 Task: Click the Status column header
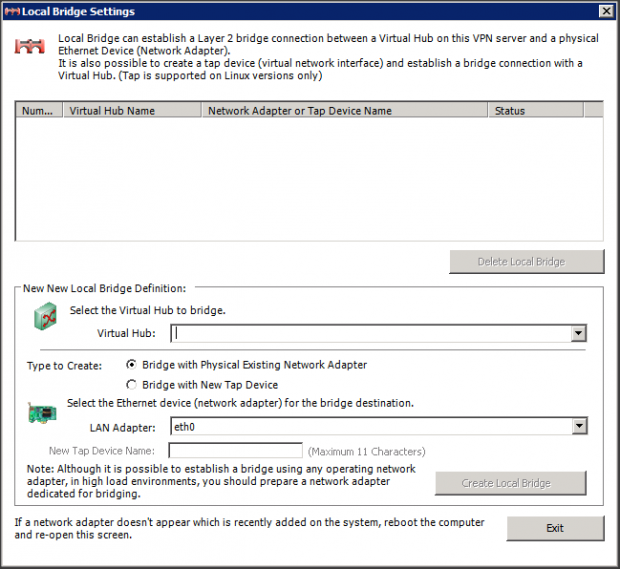[536, 111]
